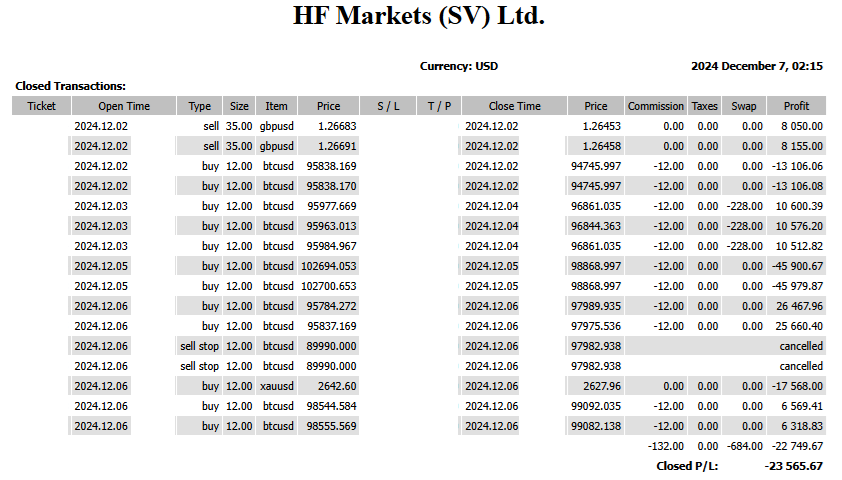Screen dimensions: 842x480
Task: Click the Currency: USD label
Action: pyautogui.click(x=459, y=66)
